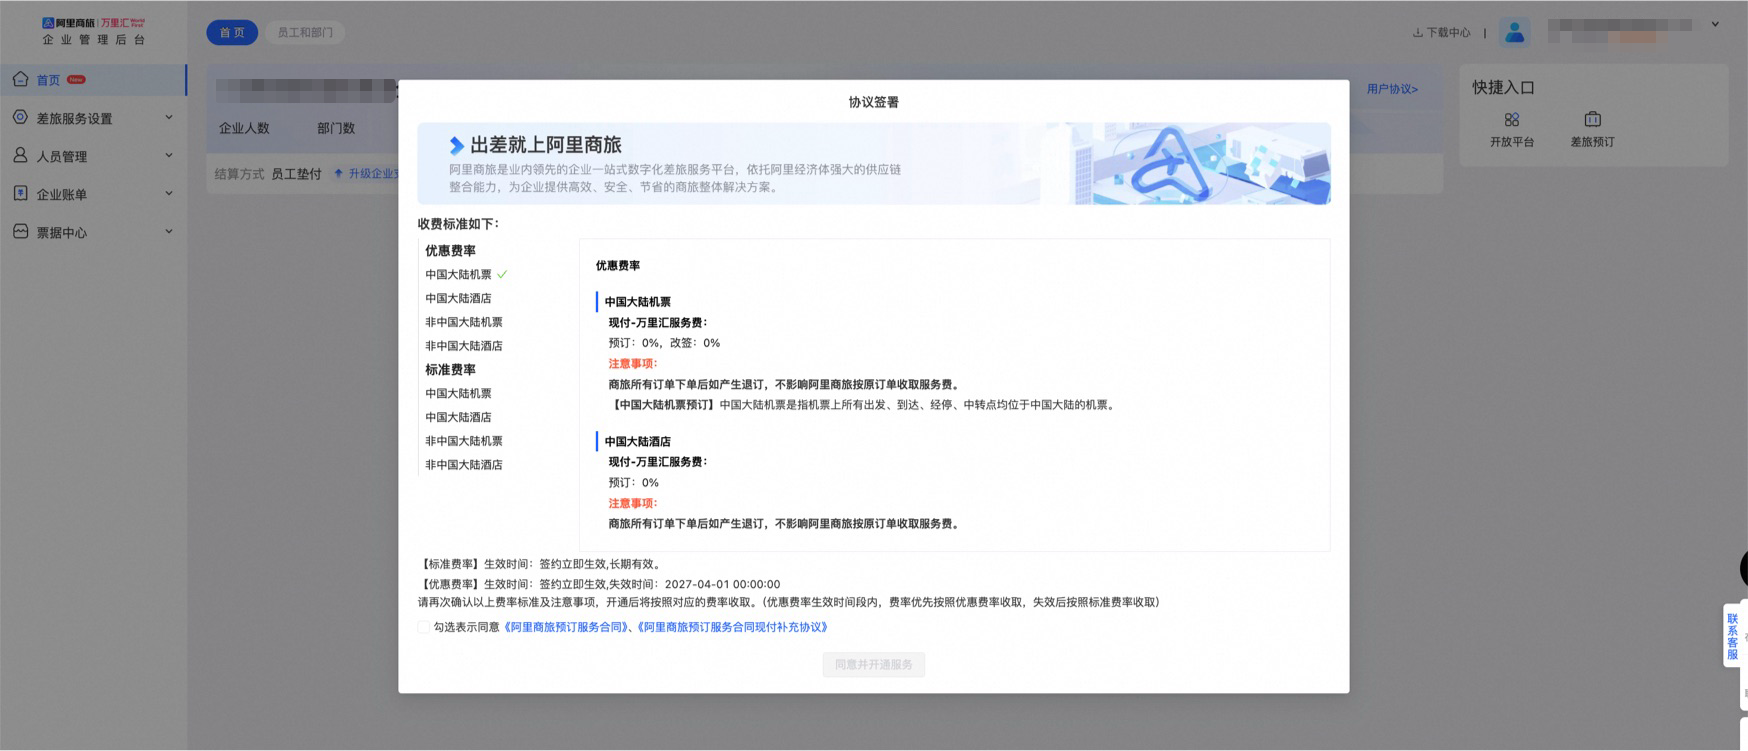Expand the 差旅服务设置 menu chevron

click(x=168, y=117)
